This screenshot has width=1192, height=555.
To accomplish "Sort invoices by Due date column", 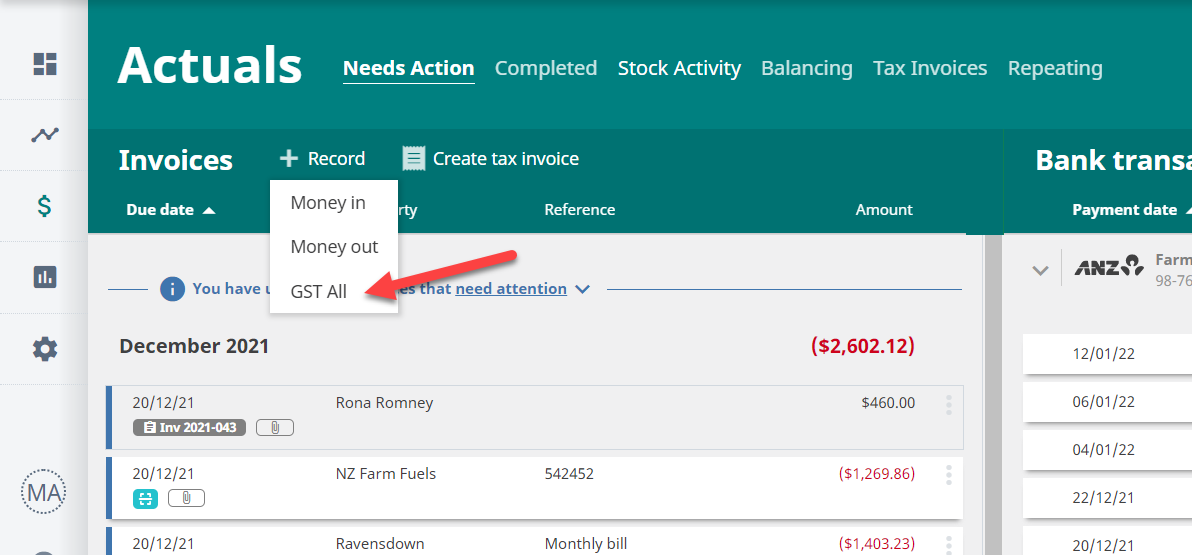I will click(x=171, y=210).
